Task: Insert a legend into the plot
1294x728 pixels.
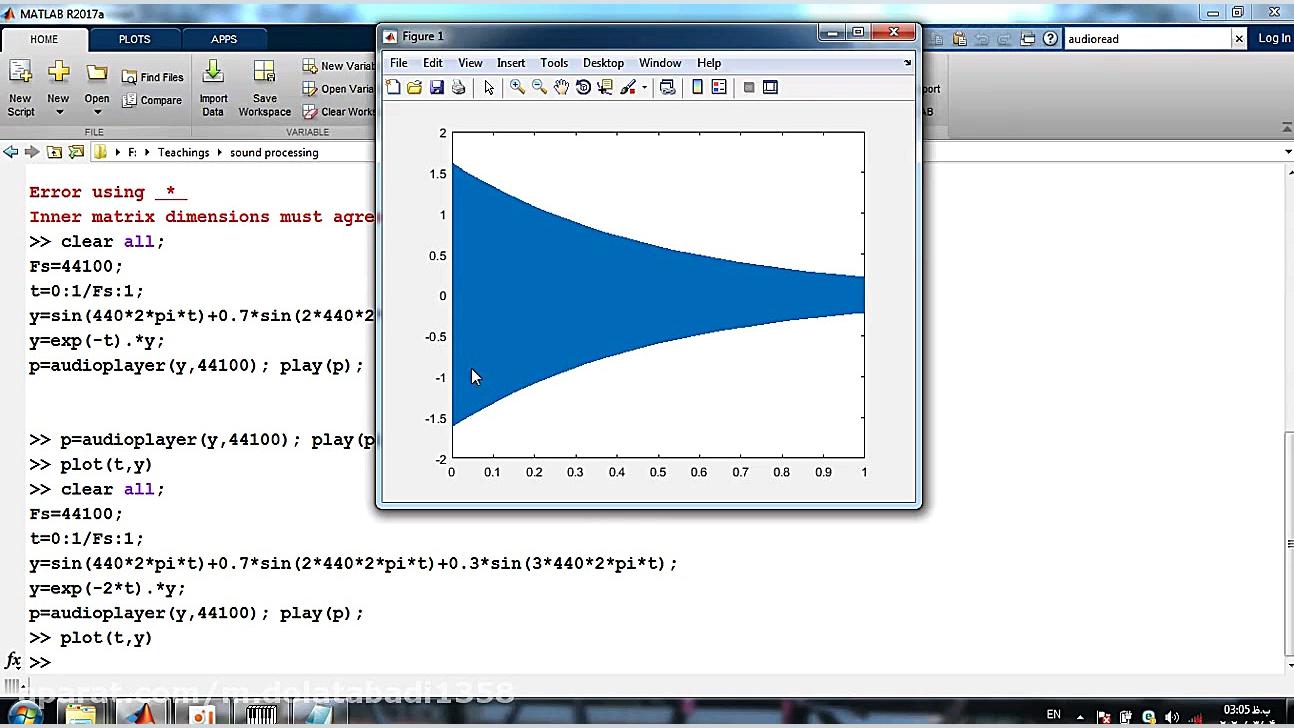Action: point(719,88)
